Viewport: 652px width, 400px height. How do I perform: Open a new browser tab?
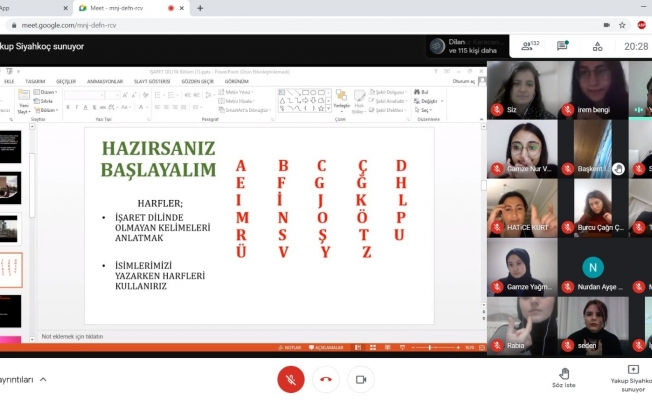(x=199, y=7)
